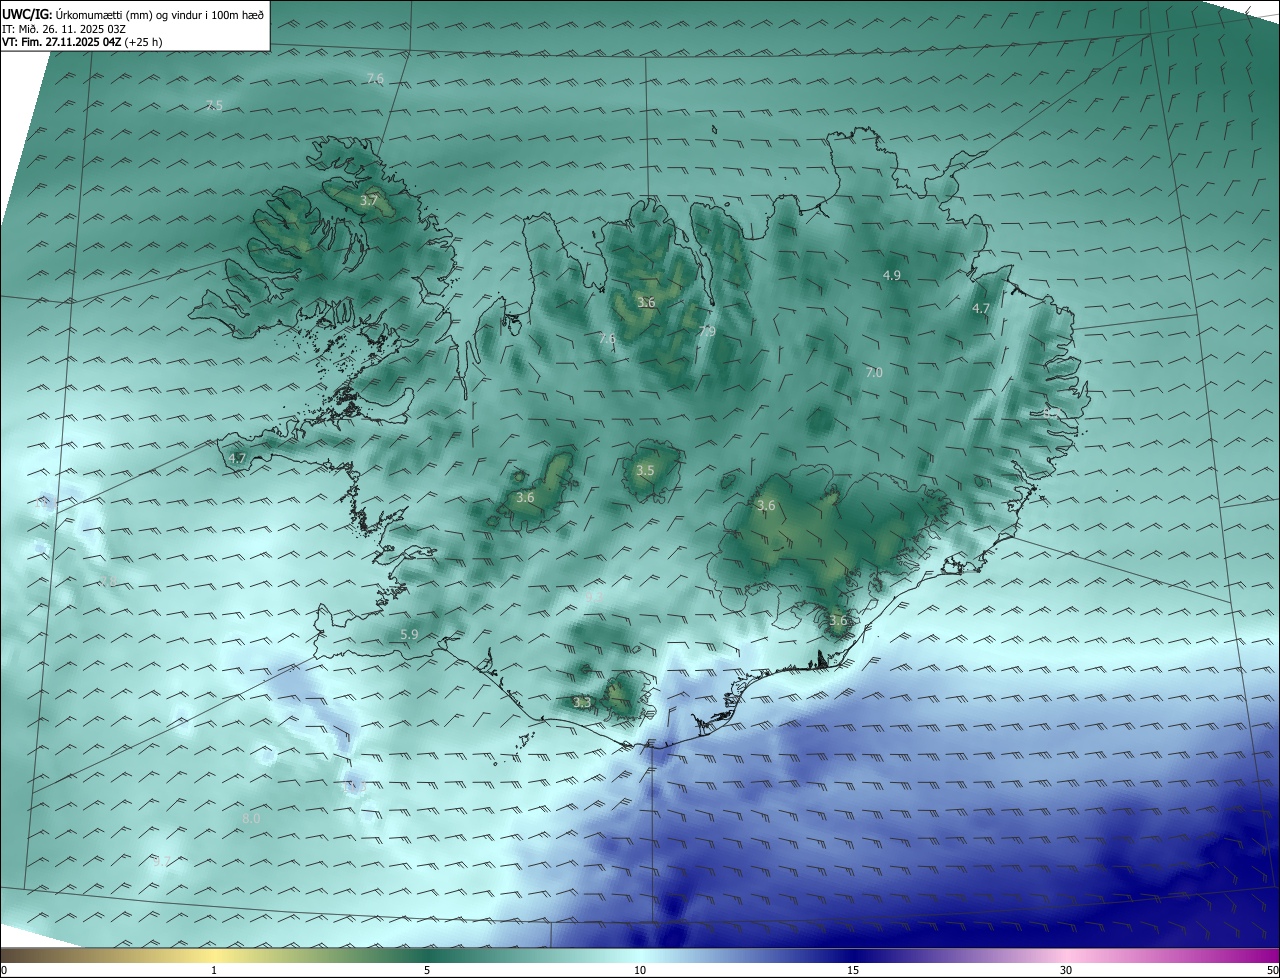
Task: Click the pink section of the color scale near 30
Action: (1066, 955)
